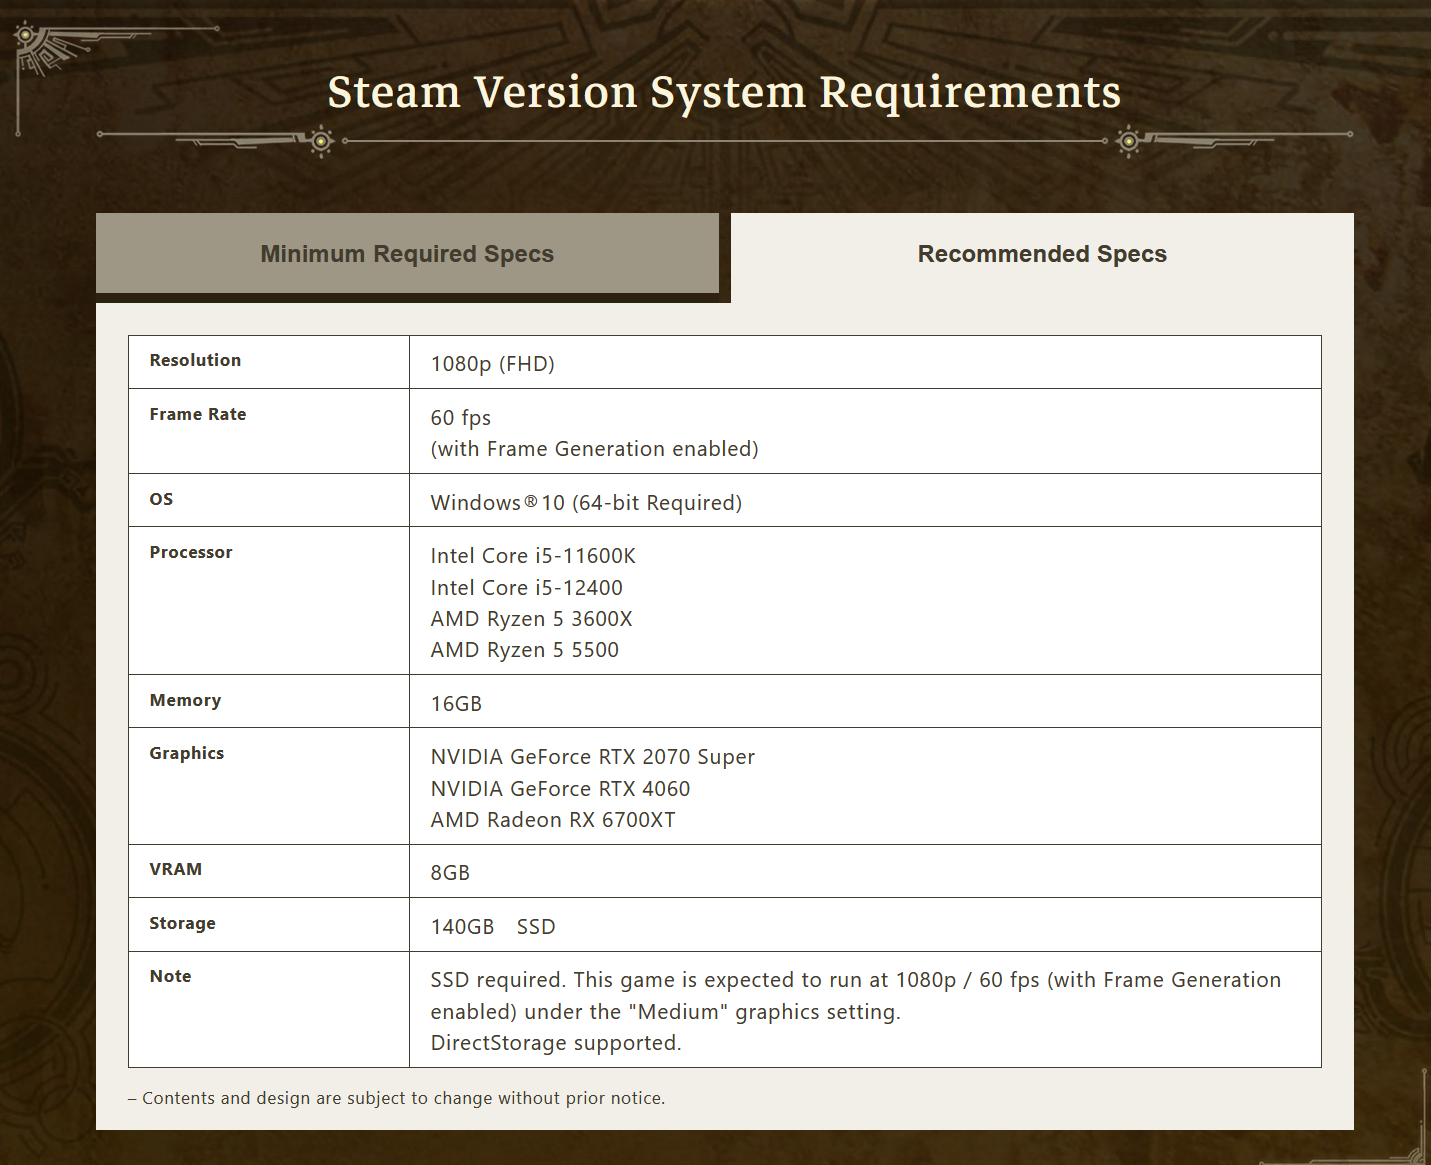Click the DirectStorage supported note text
1431x1165 pixels.
point(554,1043)
